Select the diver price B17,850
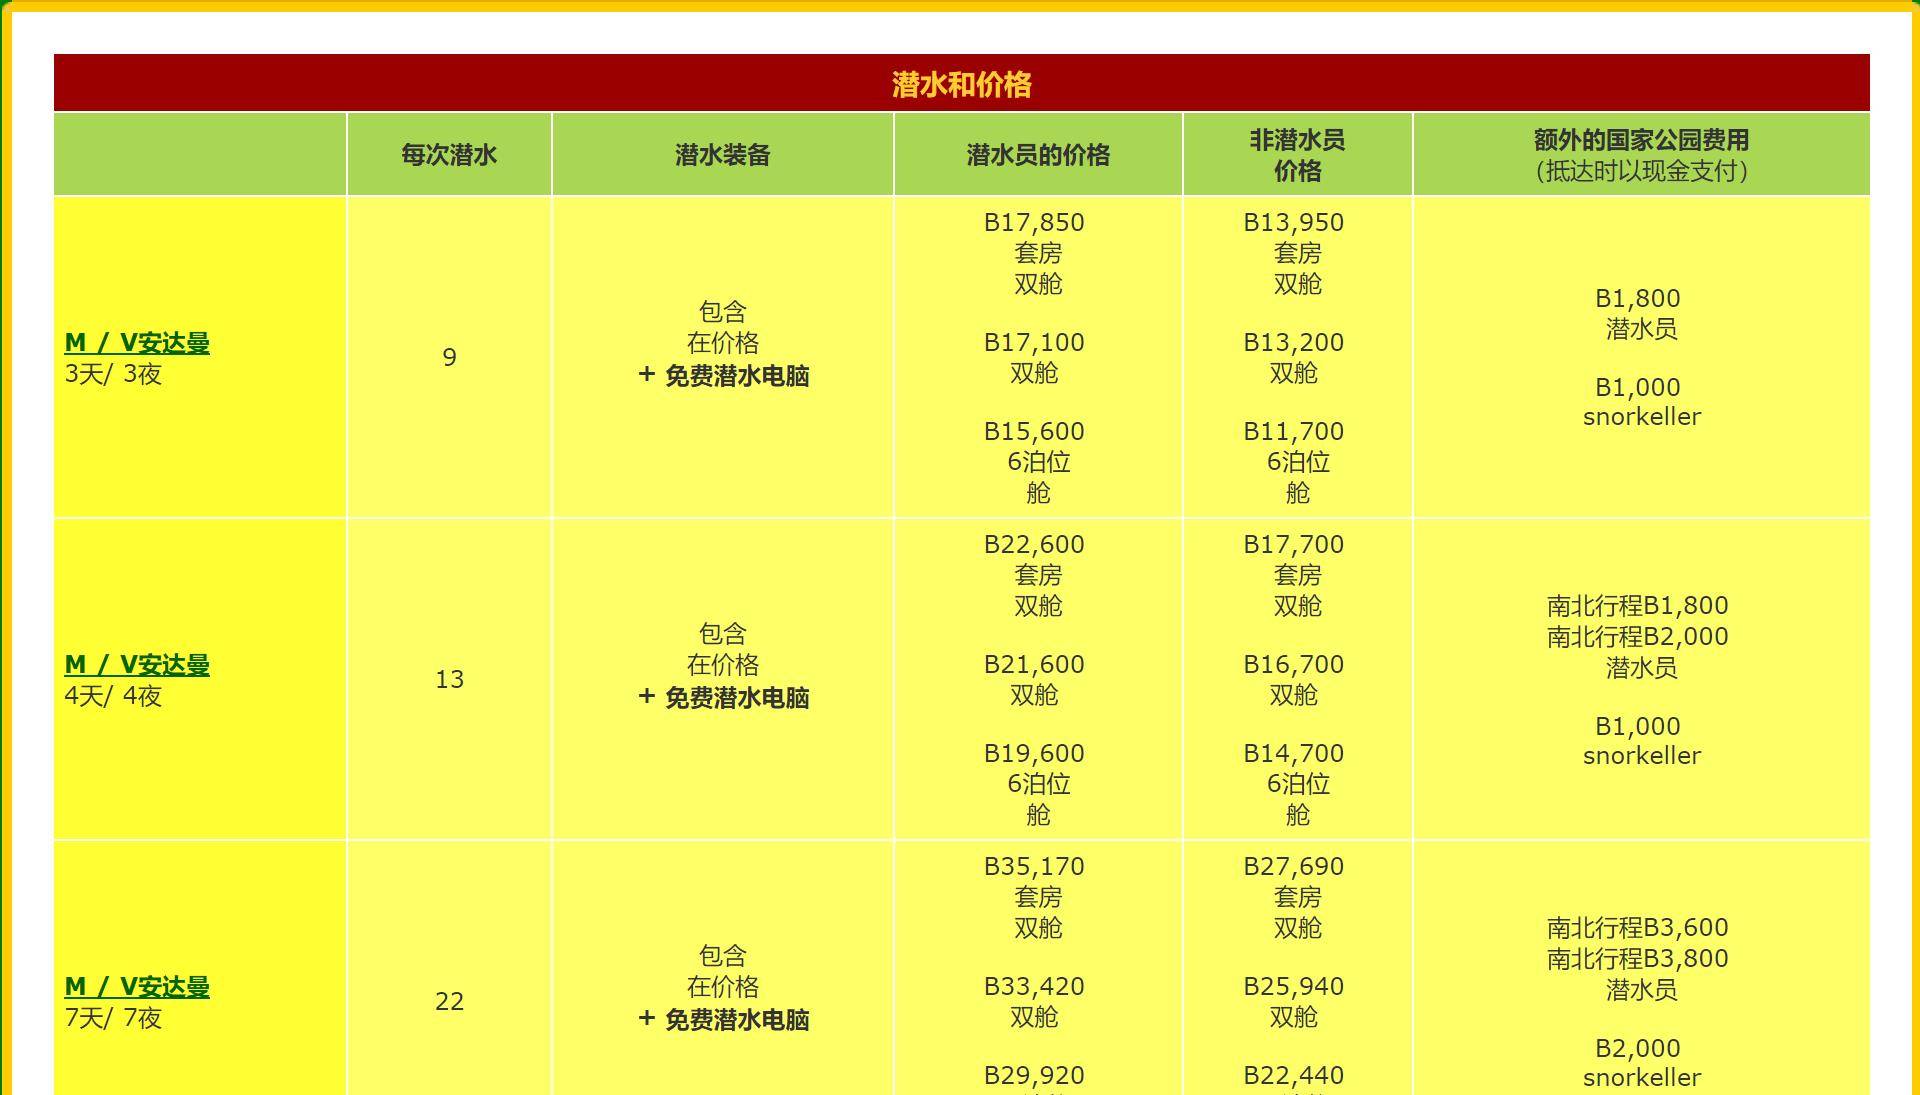Image resolution: width=1920 pixels, height=1095 pixels. point(1034,222)
